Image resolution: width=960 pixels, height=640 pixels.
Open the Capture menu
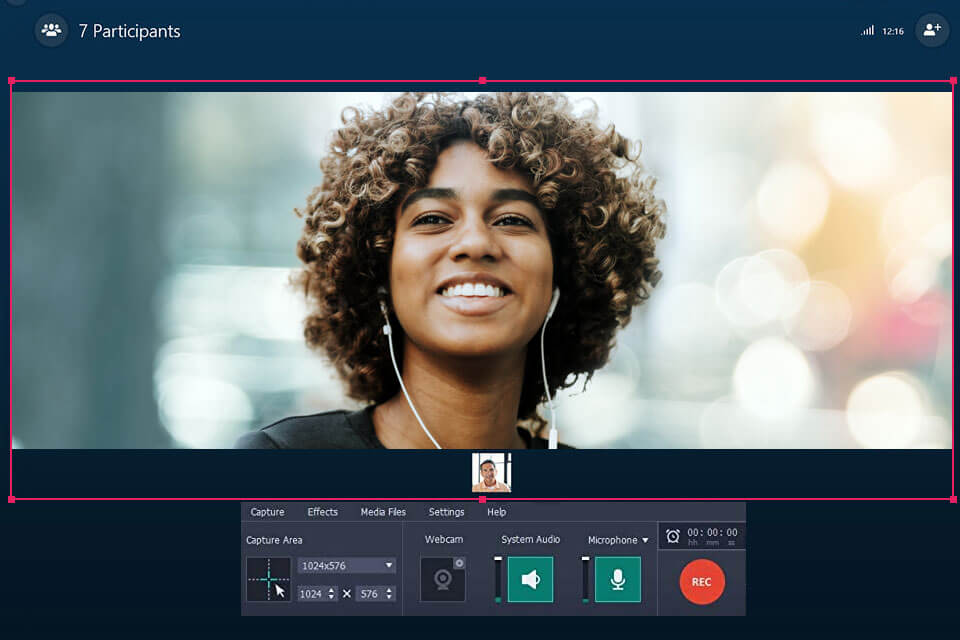[x=267, y=512]
